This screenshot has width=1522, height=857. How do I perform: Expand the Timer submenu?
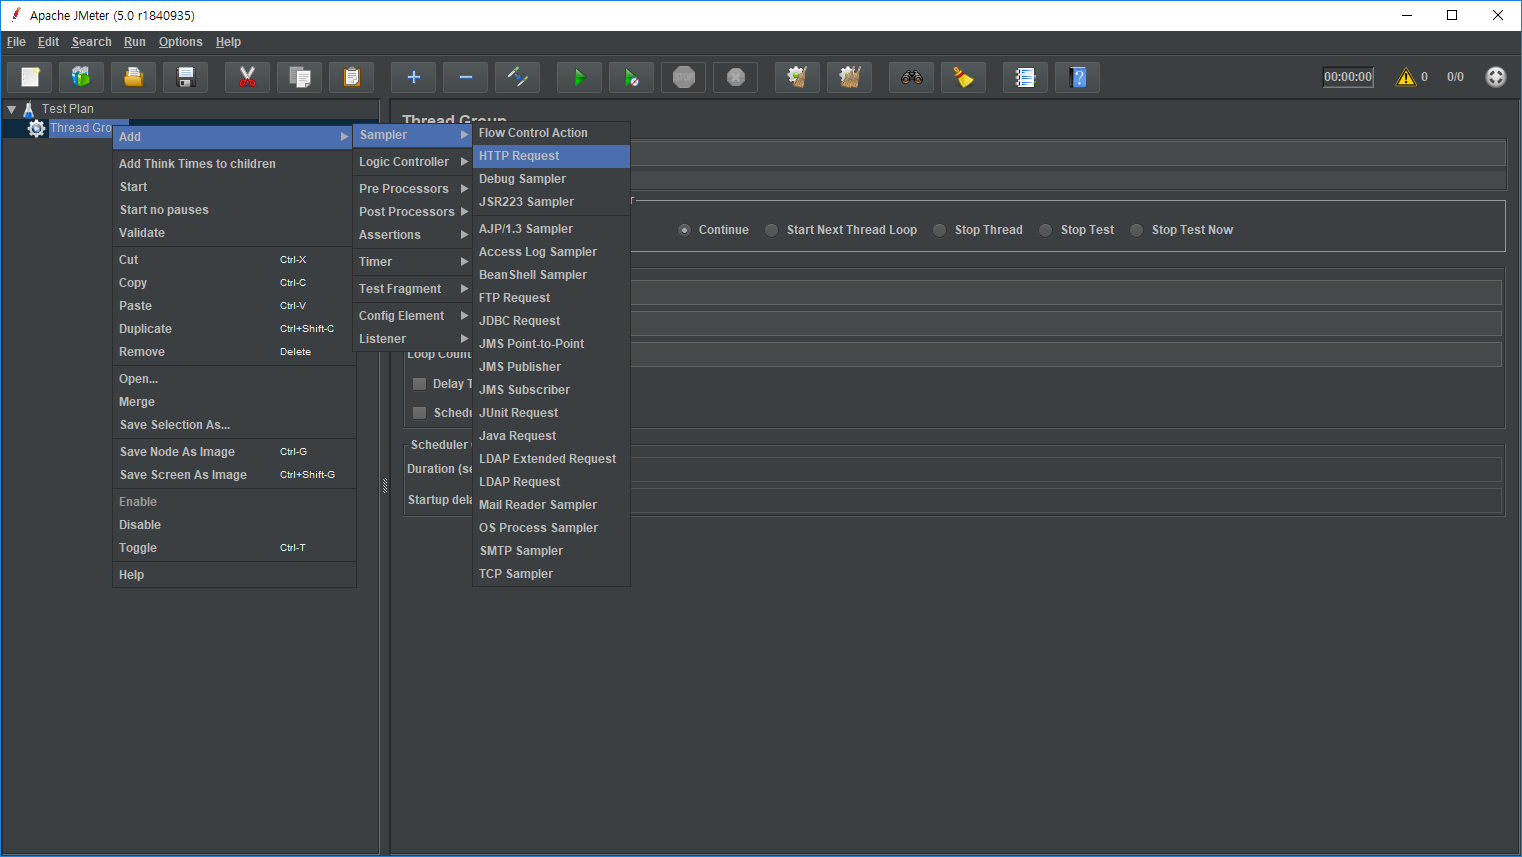tap(413, 262)
